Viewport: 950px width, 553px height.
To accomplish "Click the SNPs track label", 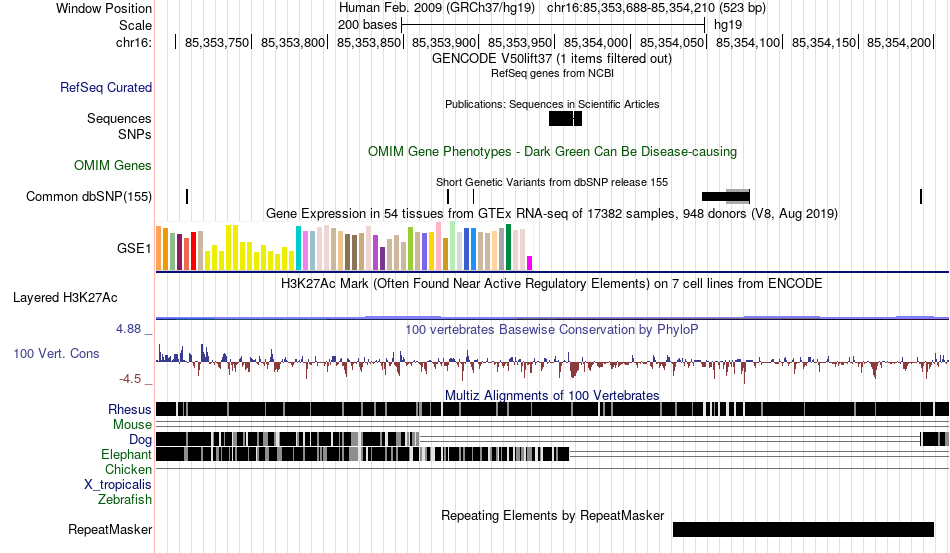I will tap(135, 134).
